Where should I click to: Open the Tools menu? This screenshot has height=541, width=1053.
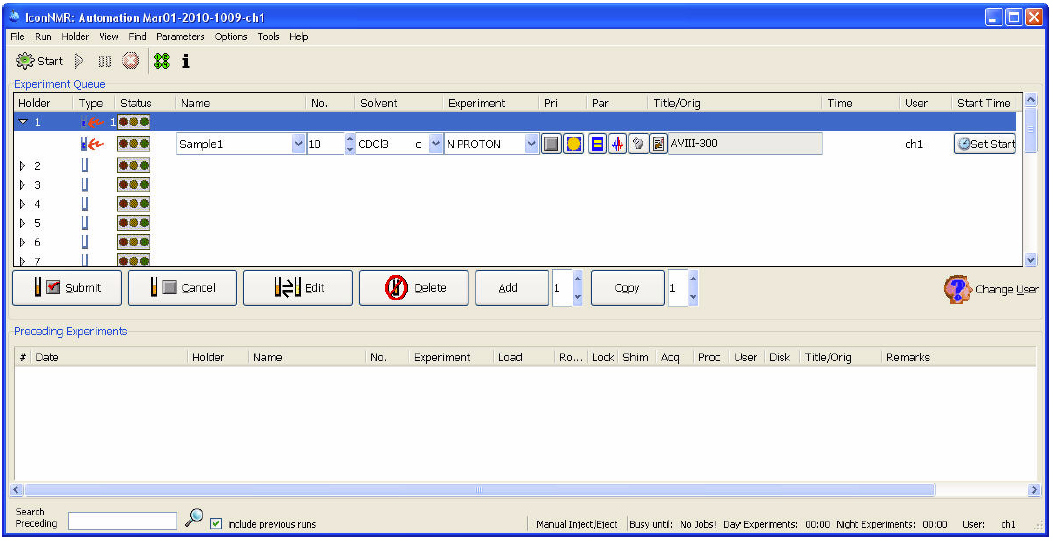pos(269,37)
